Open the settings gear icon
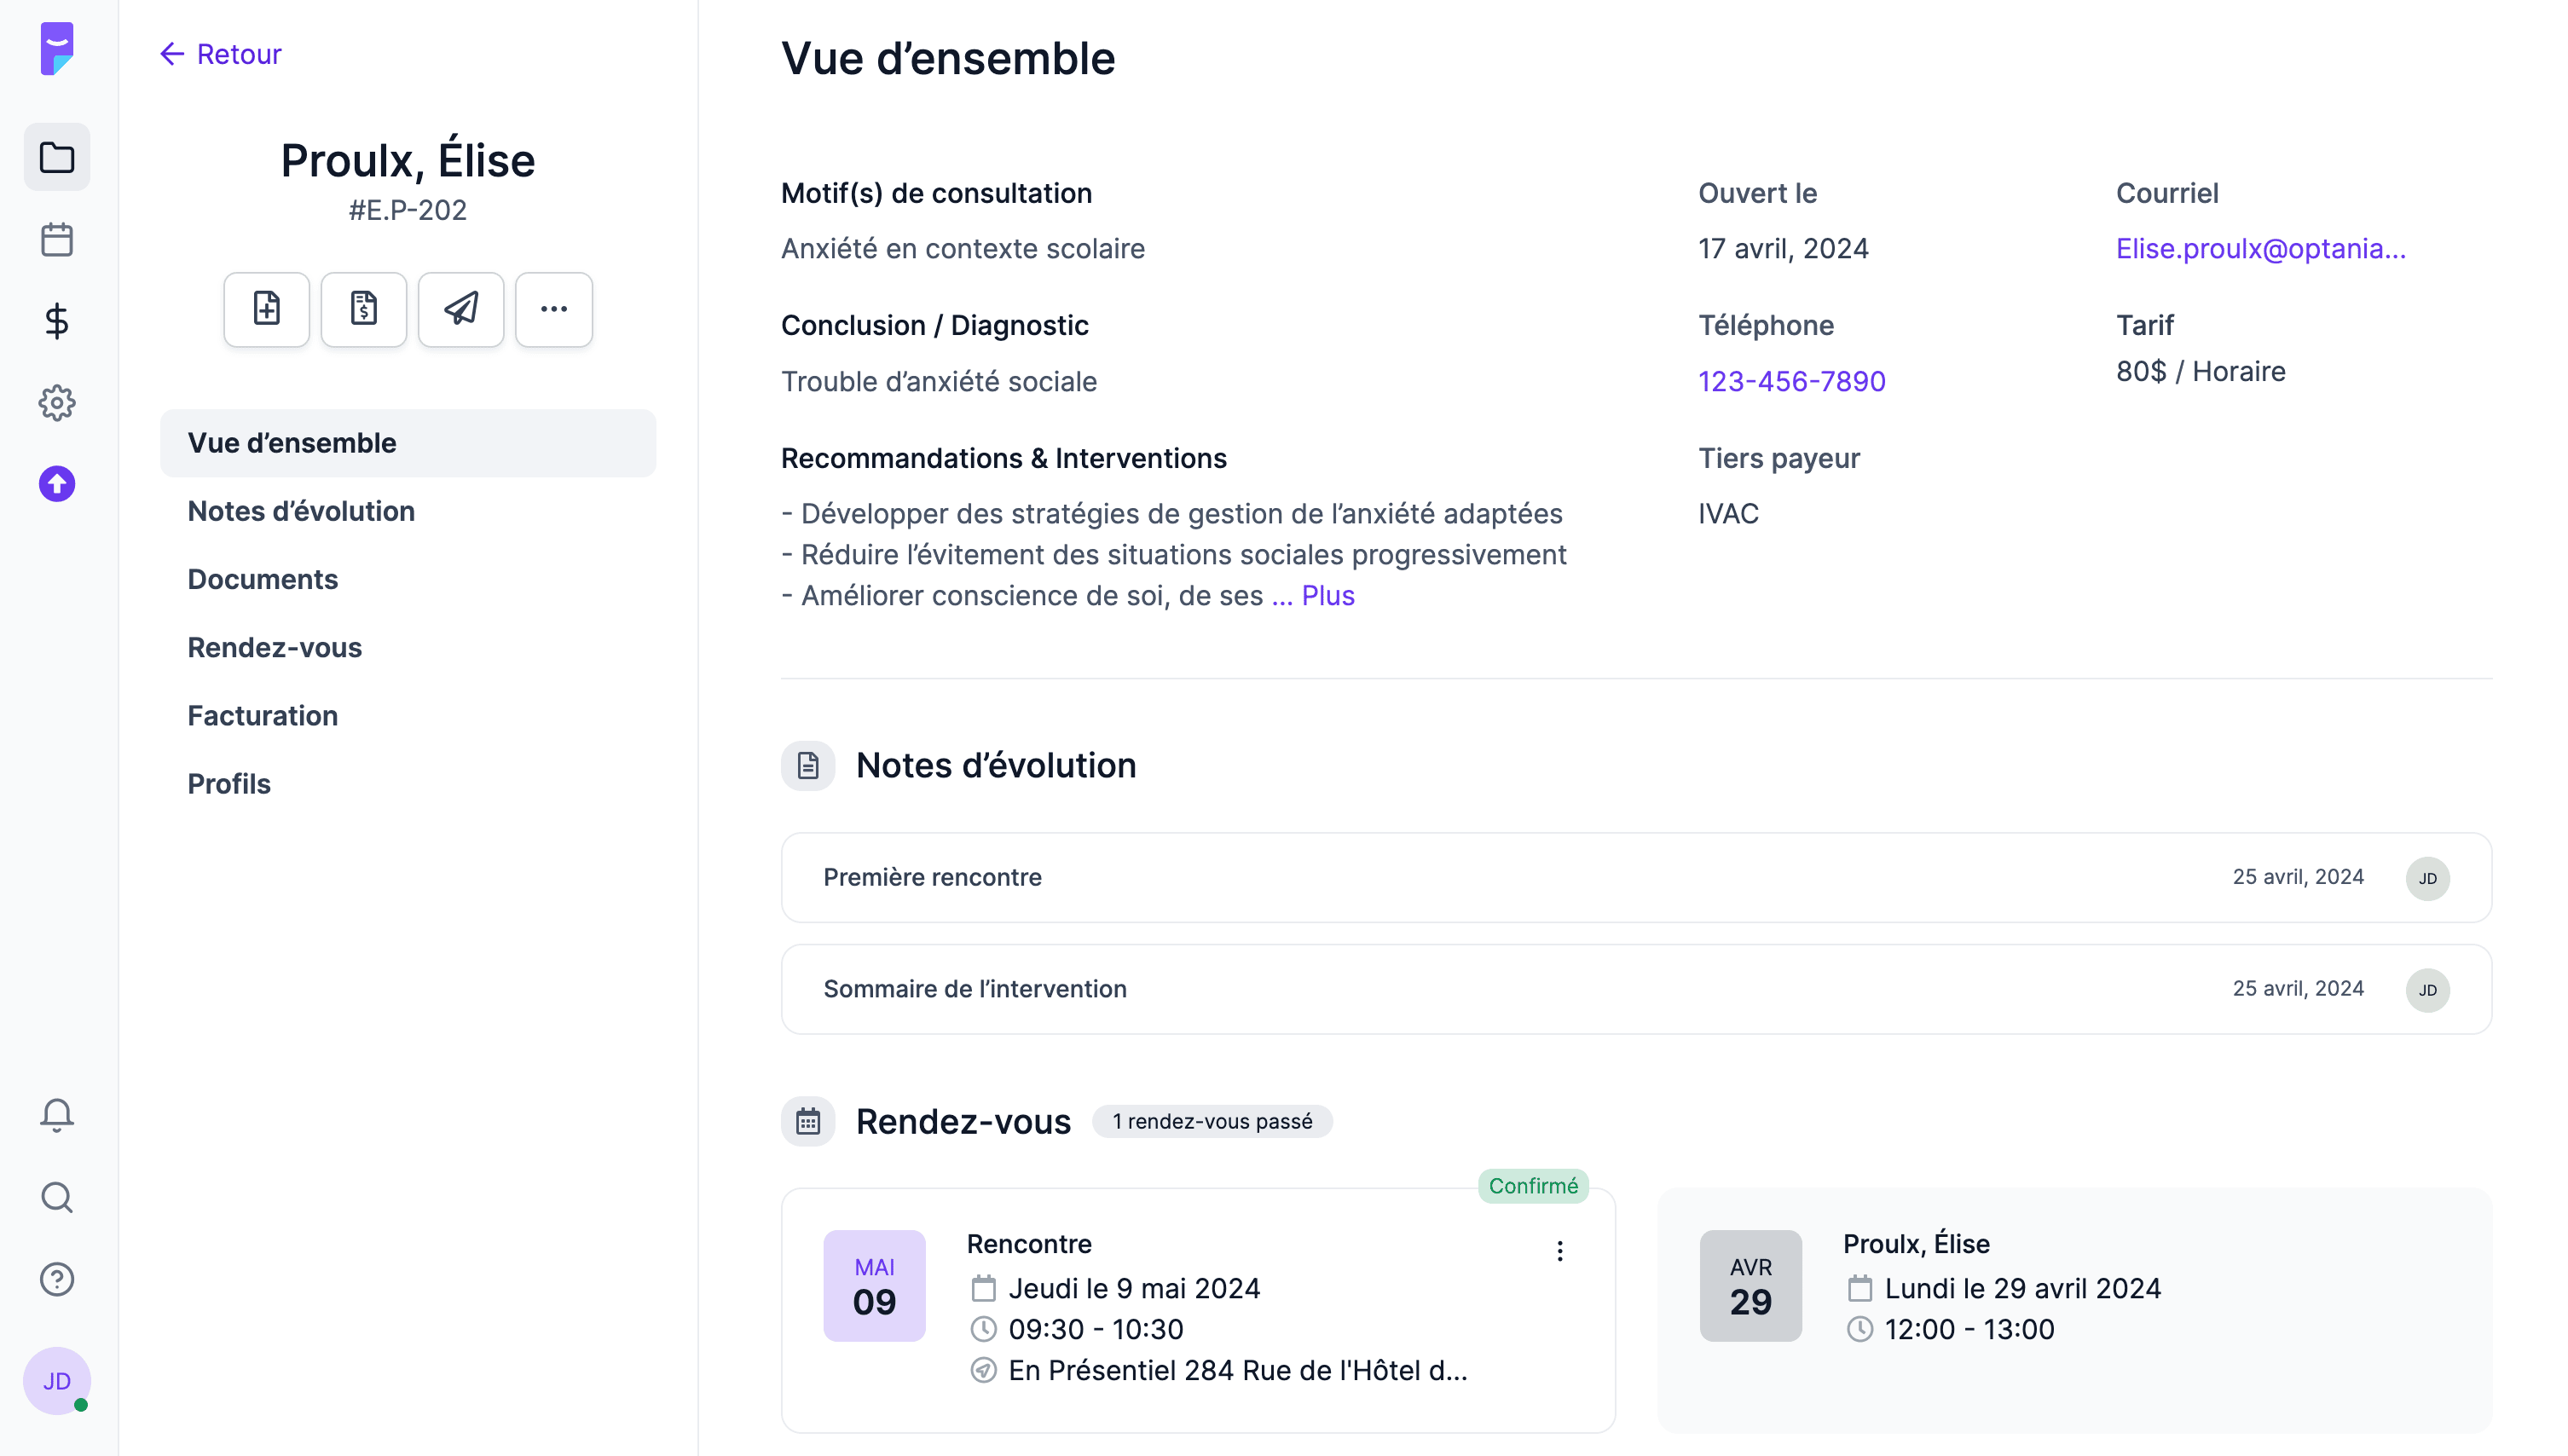The width and height of the screenshot is (2568, 1456). pos(57,403)
